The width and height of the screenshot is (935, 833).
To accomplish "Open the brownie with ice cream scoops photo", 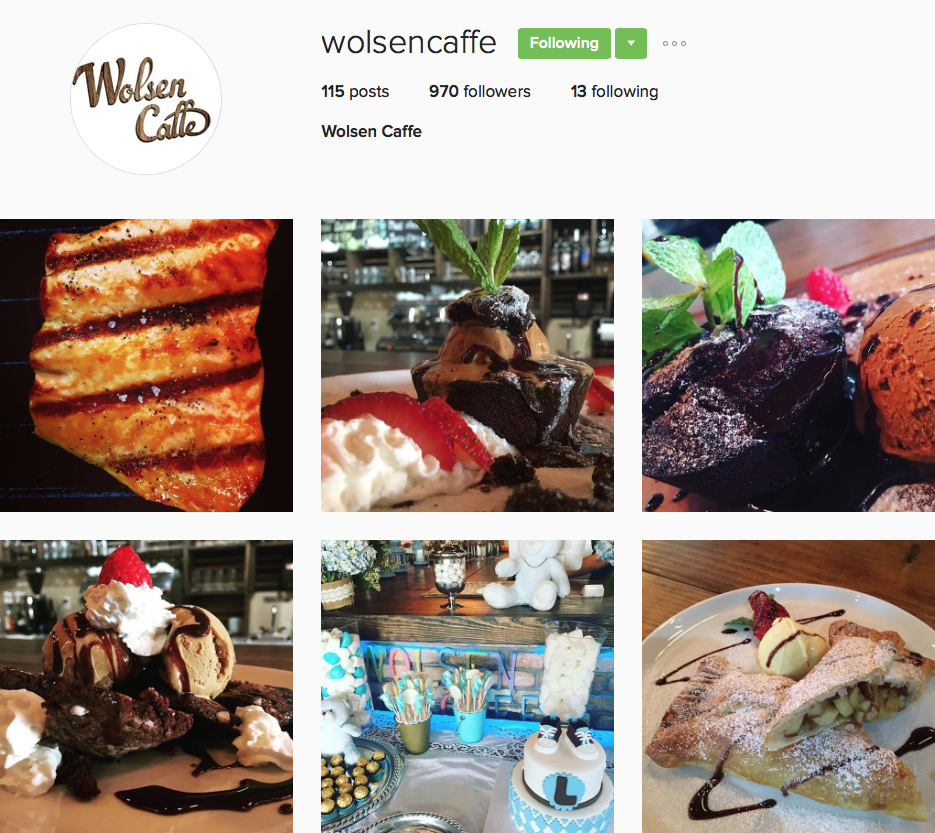I will coord(146,686).
